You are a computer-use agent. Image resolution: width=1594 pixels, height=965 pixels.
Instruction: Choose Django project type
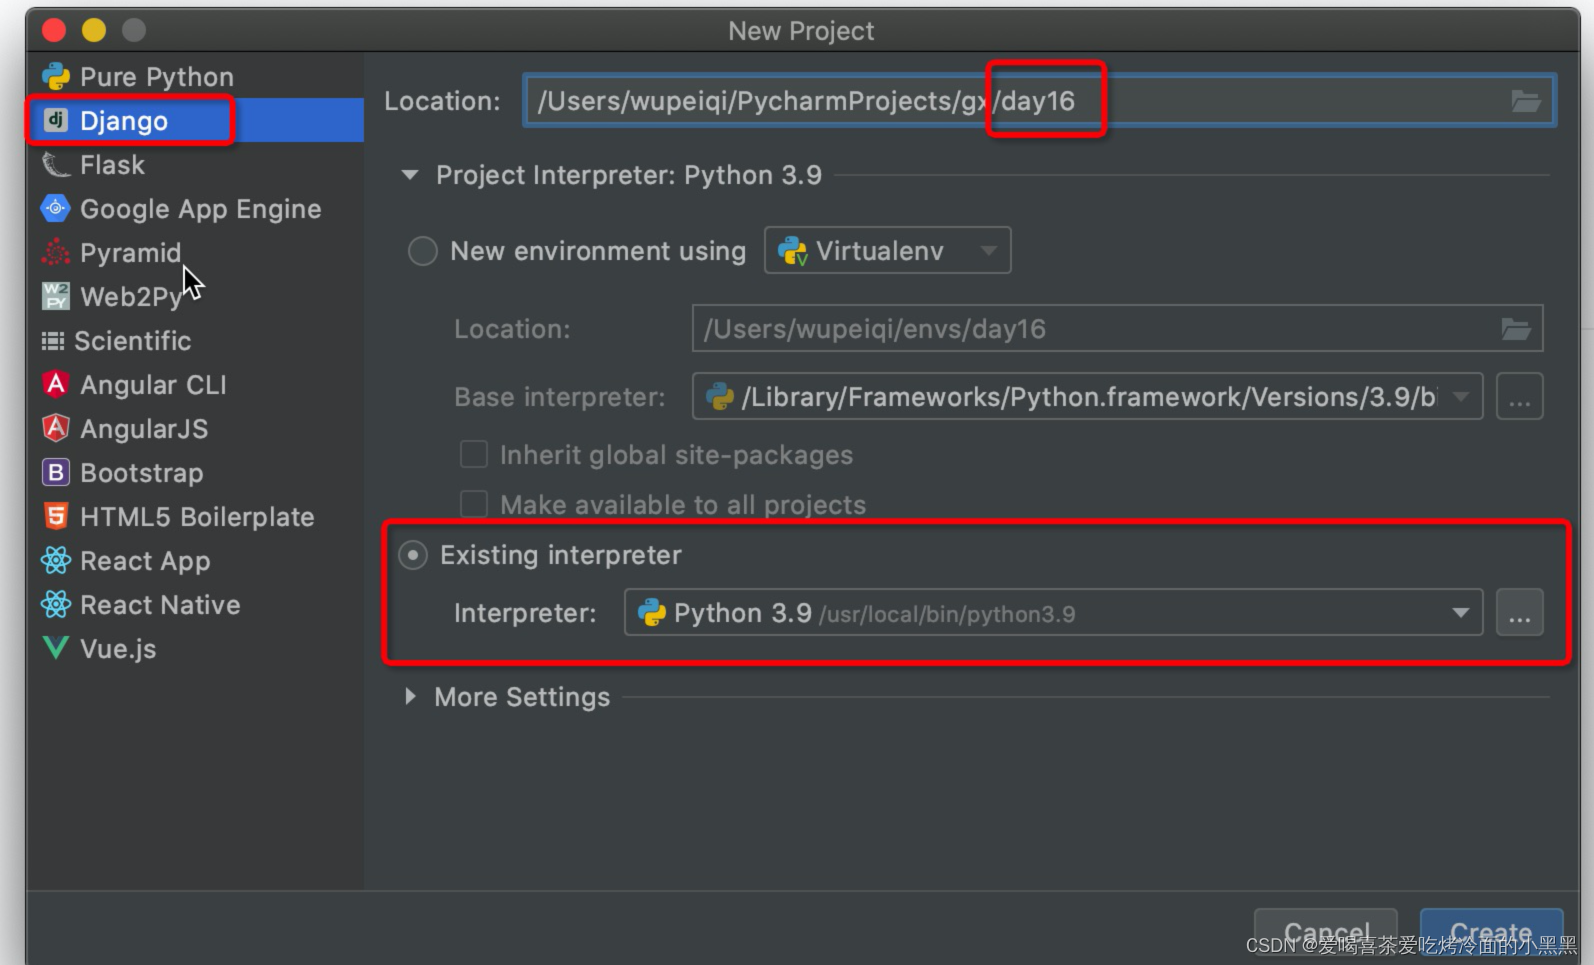pos(124,121)
